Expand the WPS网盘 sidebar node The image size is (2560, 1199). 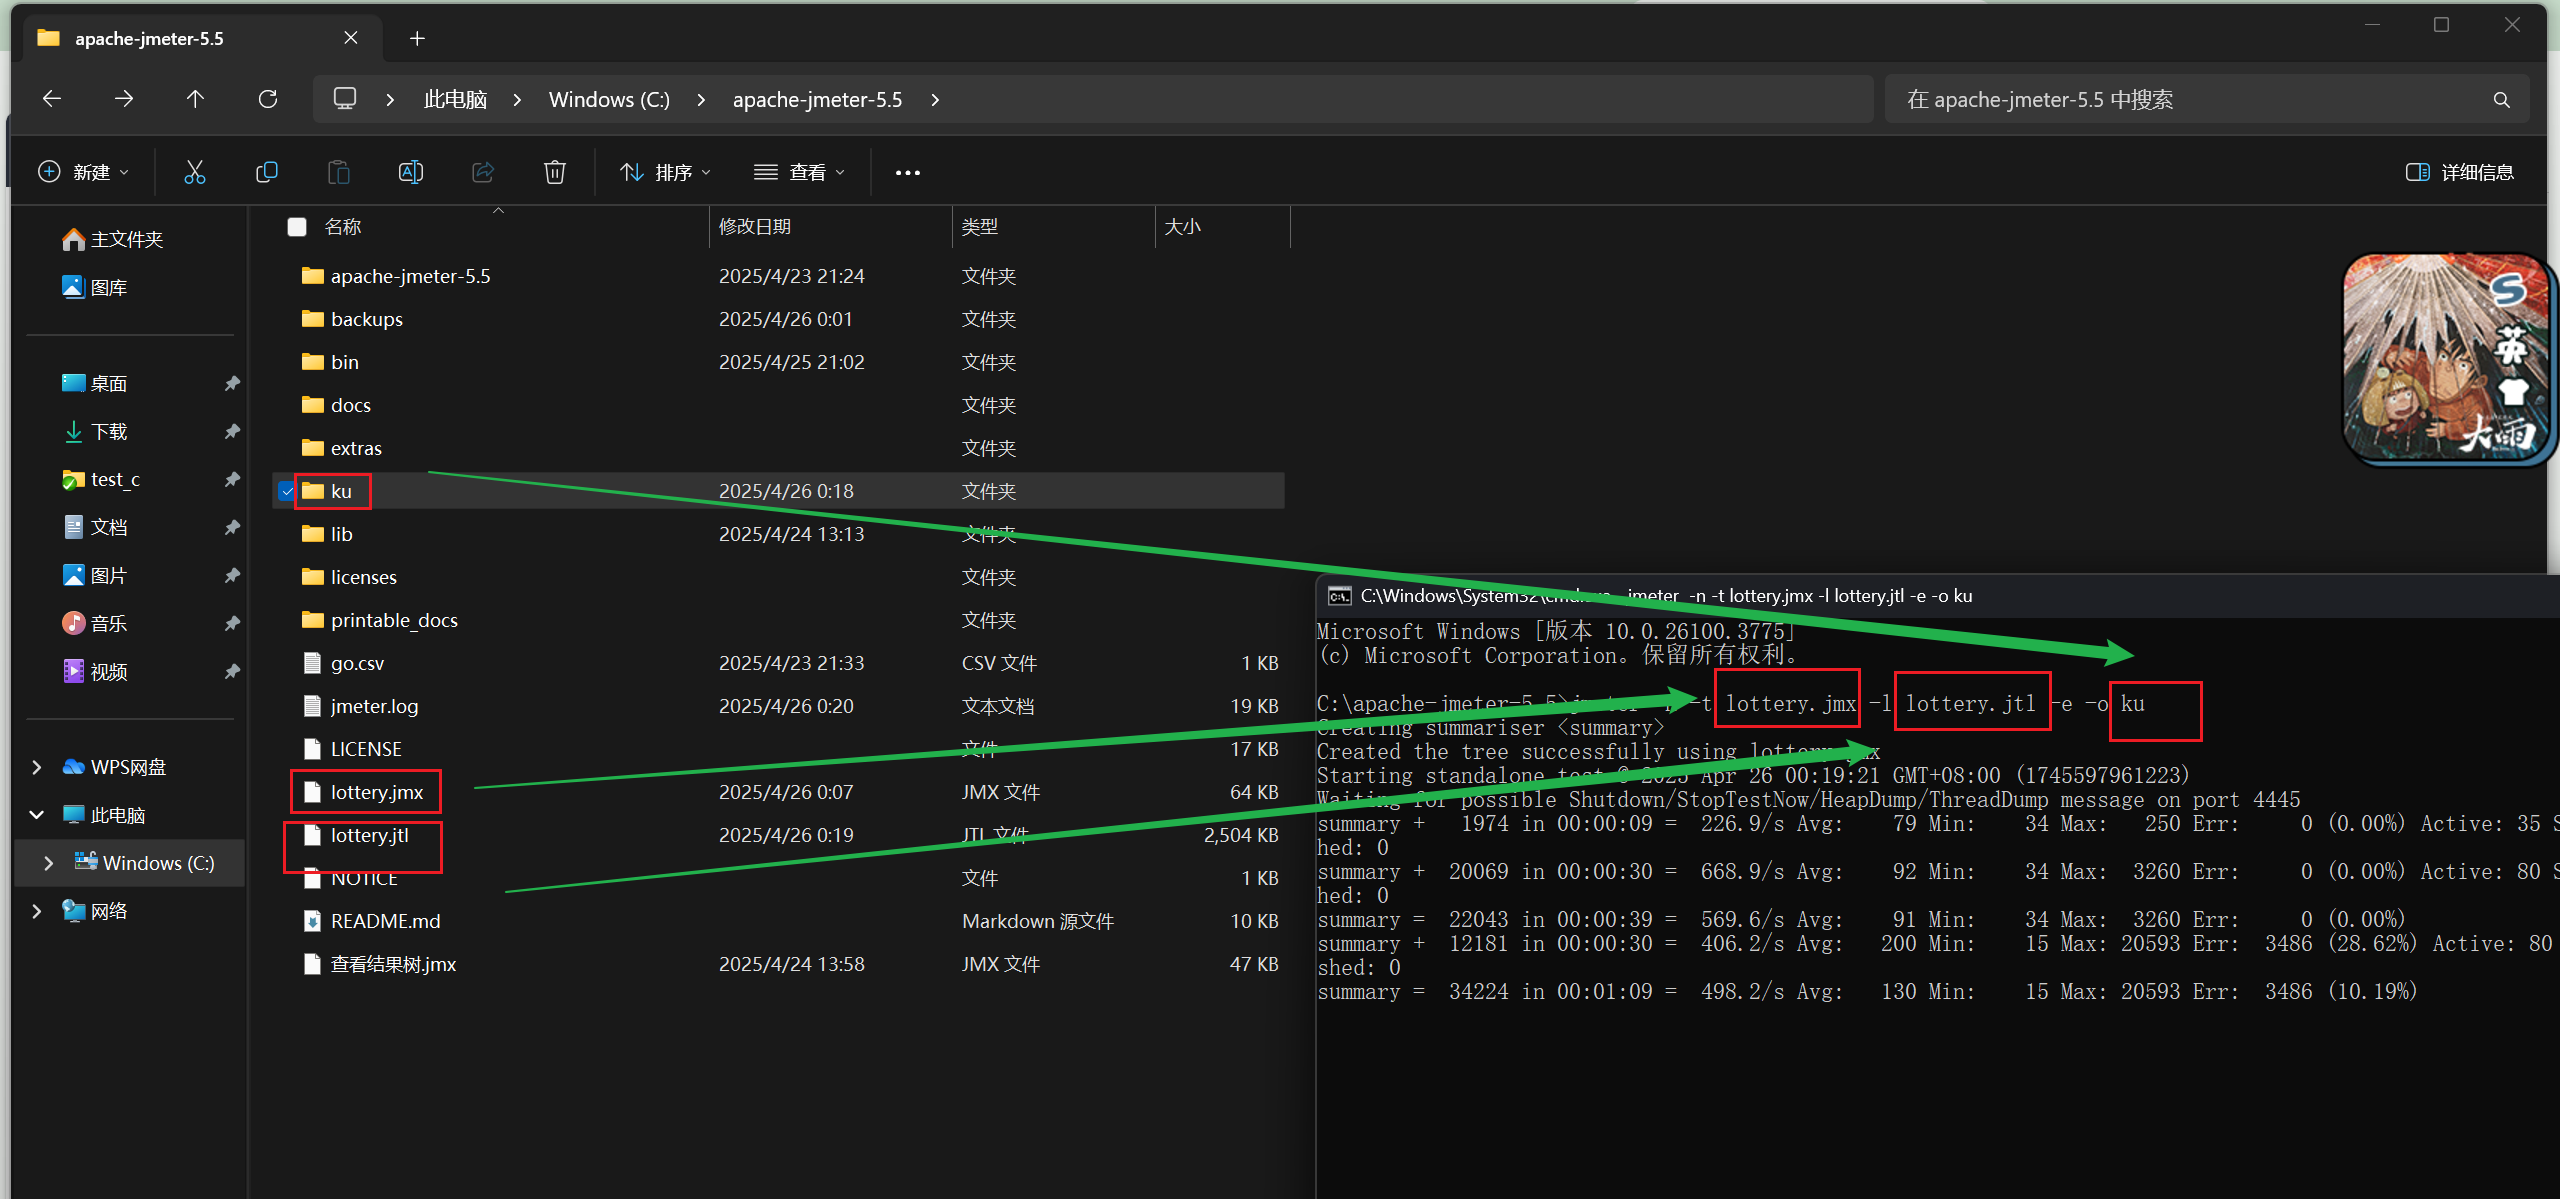[37, 767]
